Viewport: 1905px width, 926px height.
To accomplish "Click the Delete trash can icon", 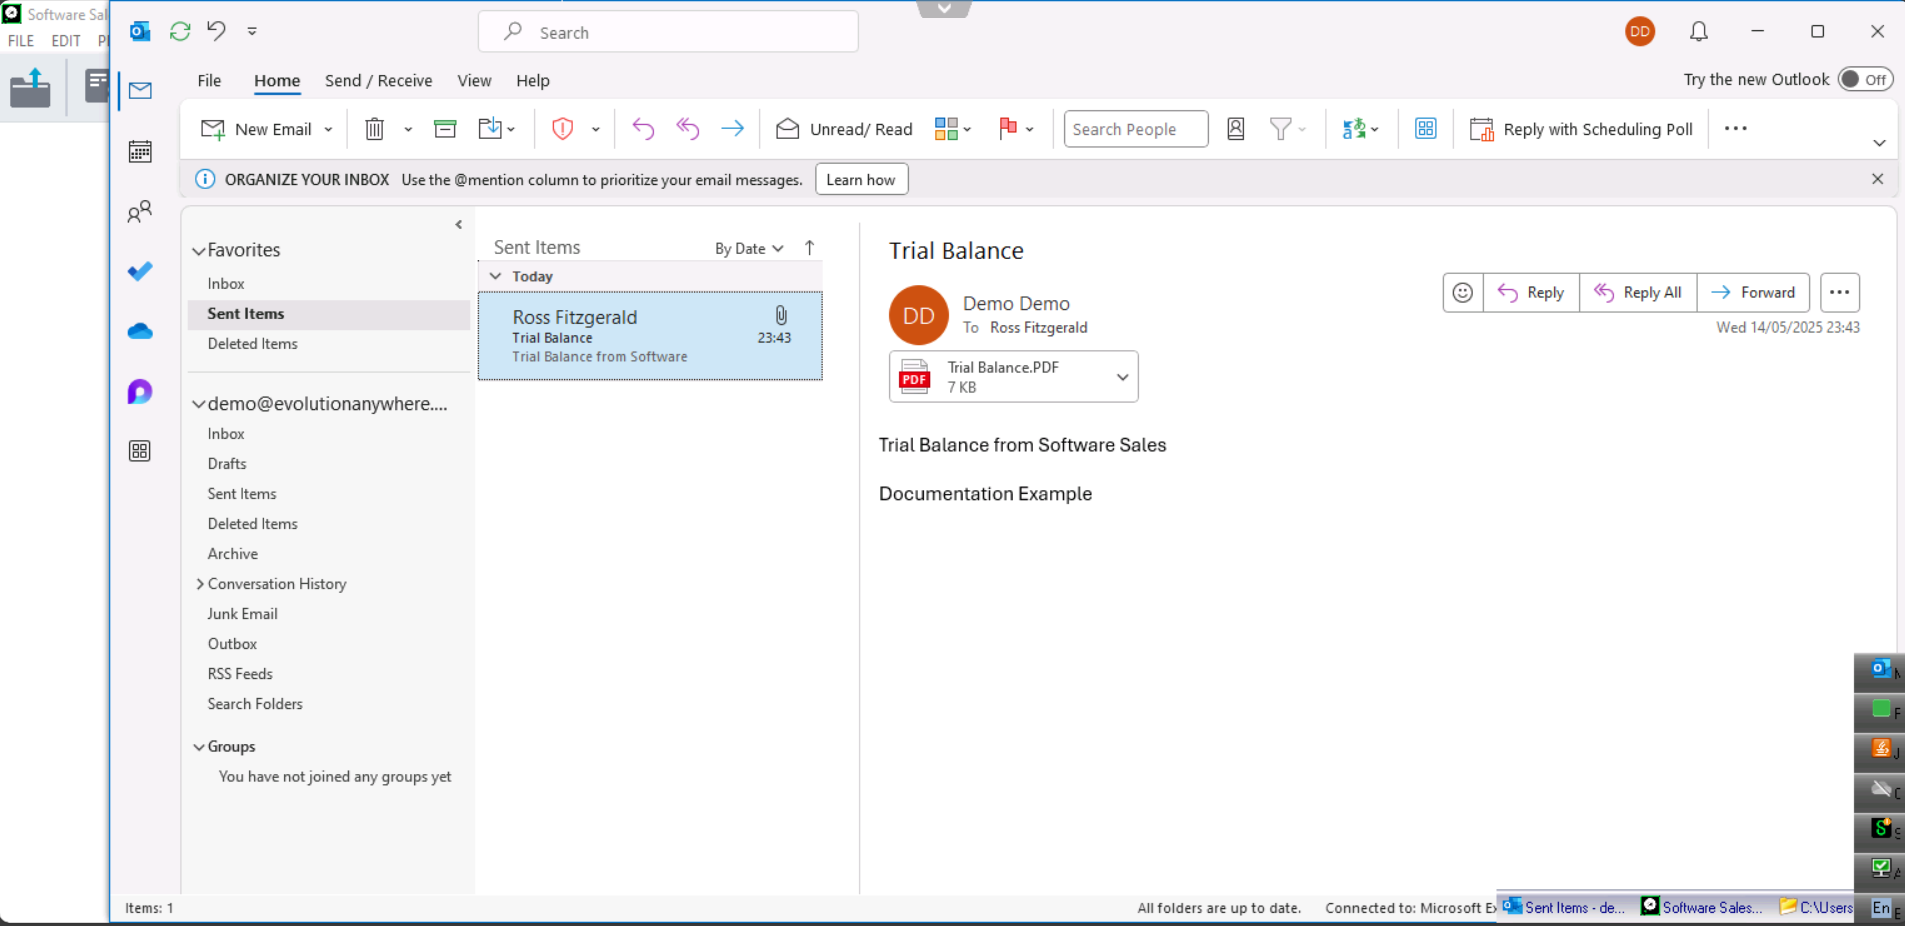I will tap(374, 129).
